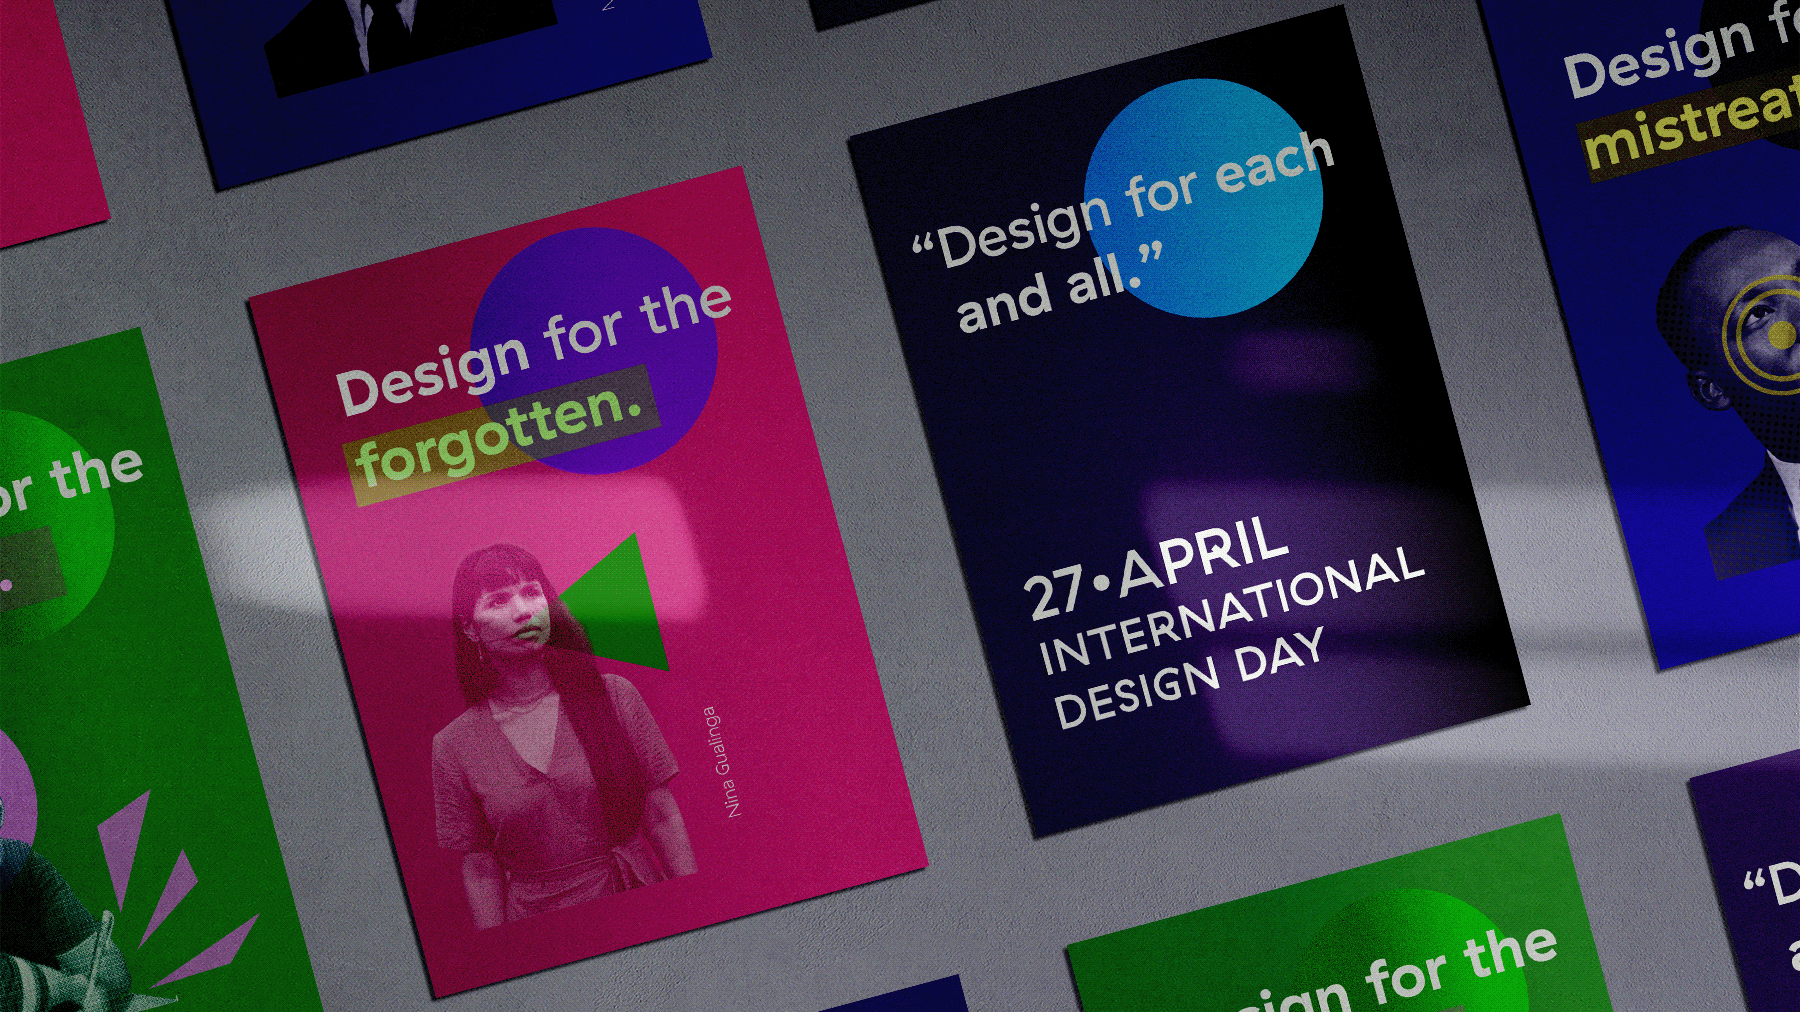The image size is (1800, 1012).
Task: Click the "INTERNATIONAL" line on the dark poster
Action: coord(1232,611)
